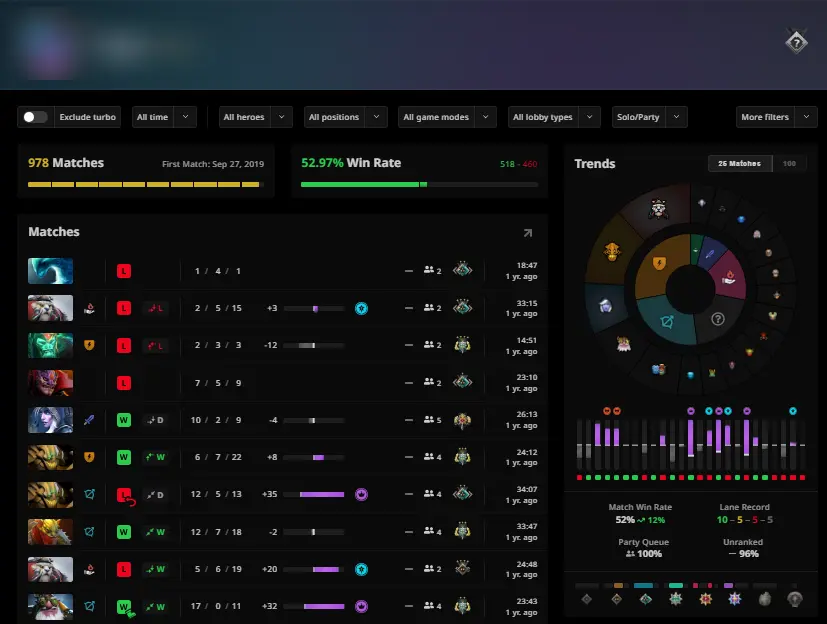Open full Matches list arrow icon
Viewport: 827px width, 624px height.
(x=527, y=233)
